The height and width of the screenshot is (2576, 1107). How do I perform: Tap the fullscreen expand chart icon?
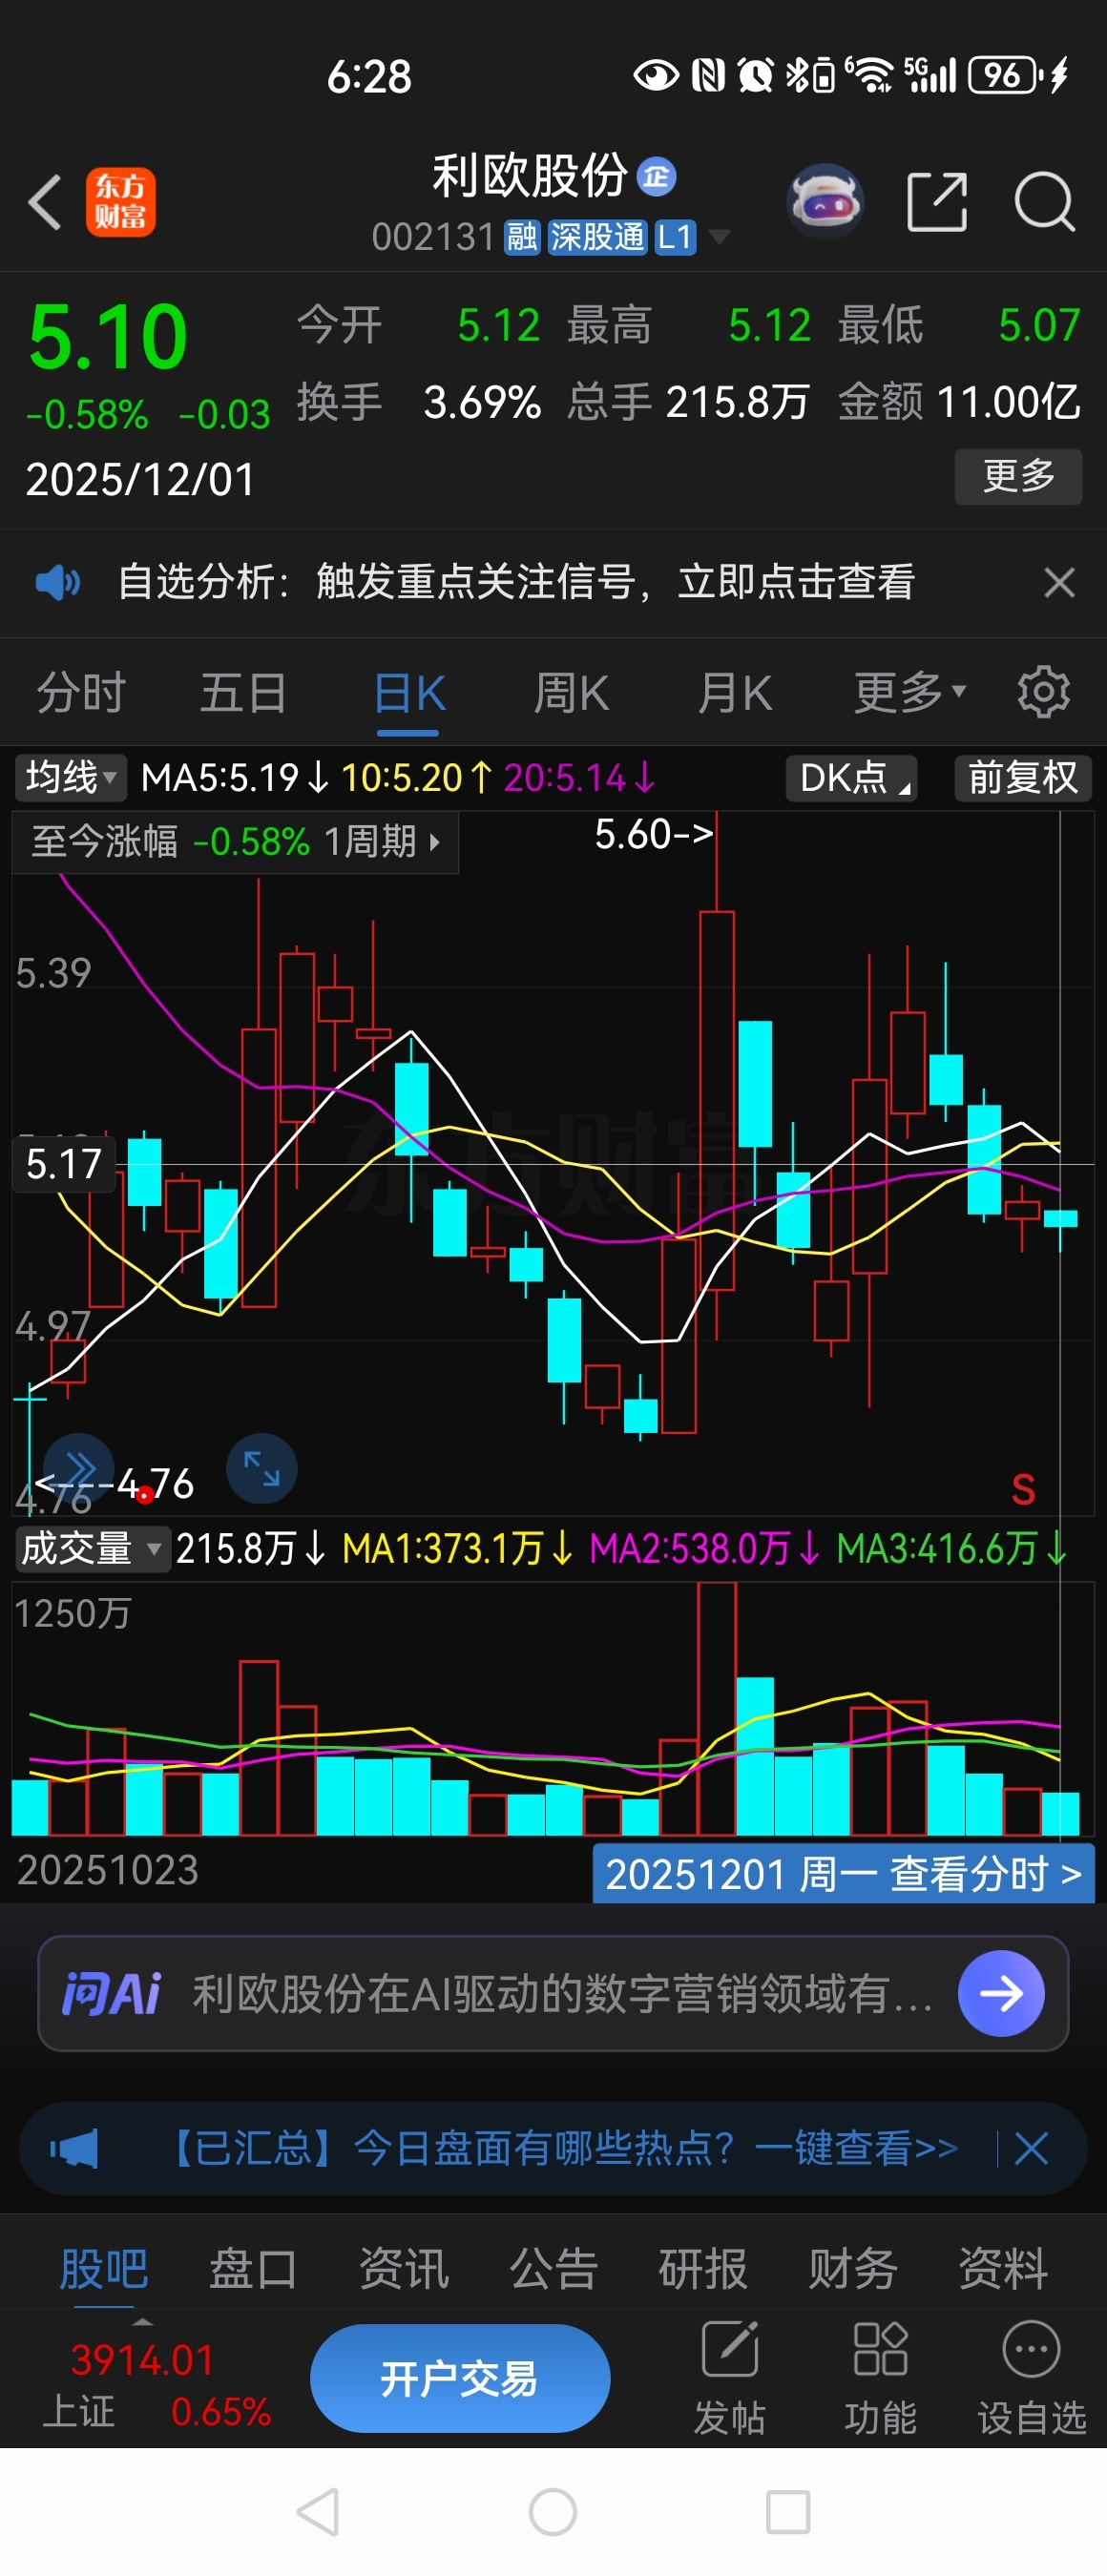pyautogui.click(x=262, y=1469)
